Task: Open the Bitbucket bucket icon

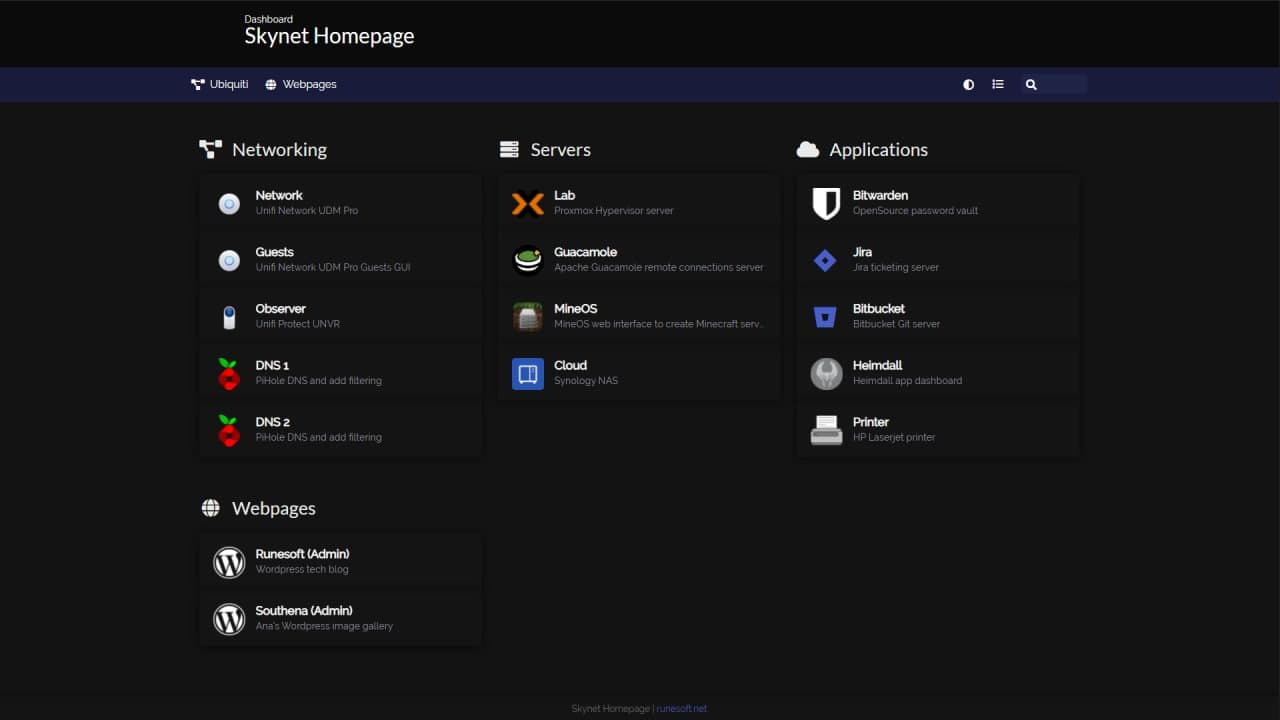Action: [x=825, y=317]
